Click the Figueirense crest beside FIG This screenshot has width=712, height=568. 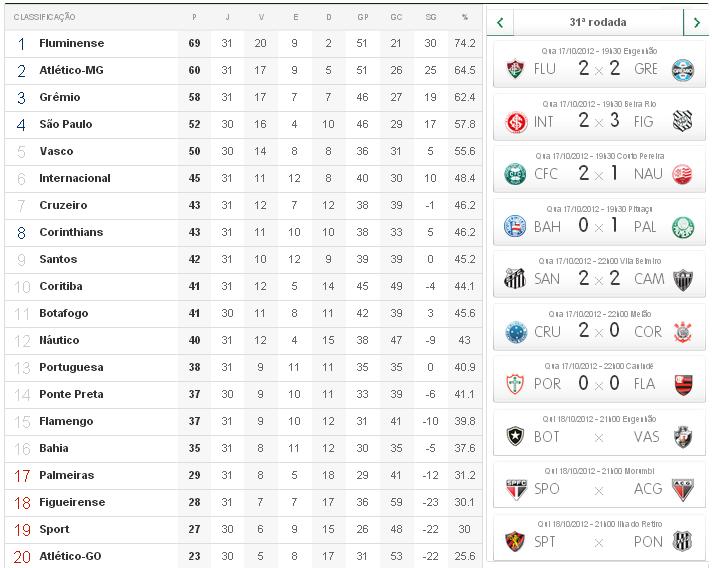coord(682,121)
